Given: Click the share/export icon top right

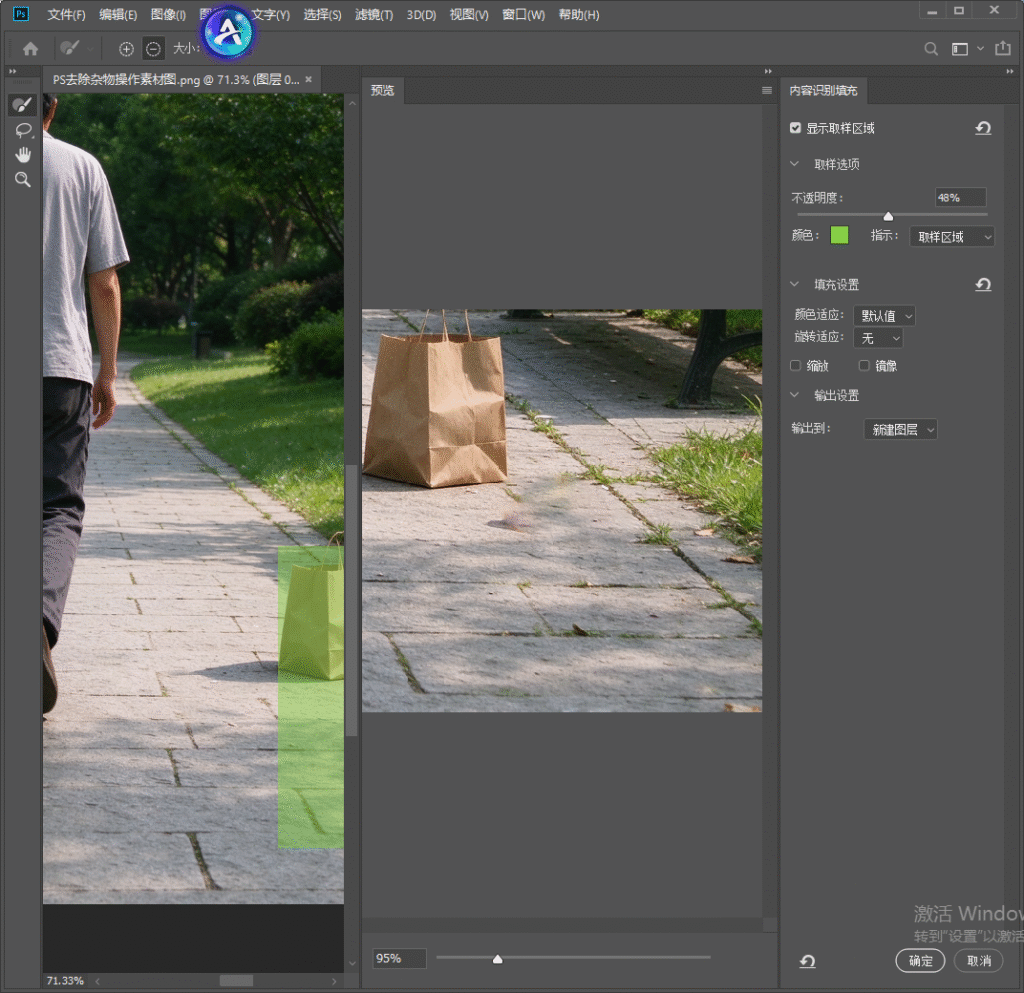Looking at the screenshot, I should (1002, 48).
